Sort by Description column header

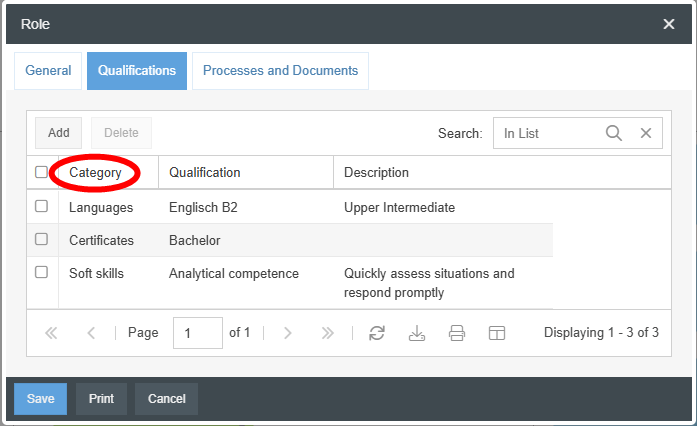tap(502, 173)
